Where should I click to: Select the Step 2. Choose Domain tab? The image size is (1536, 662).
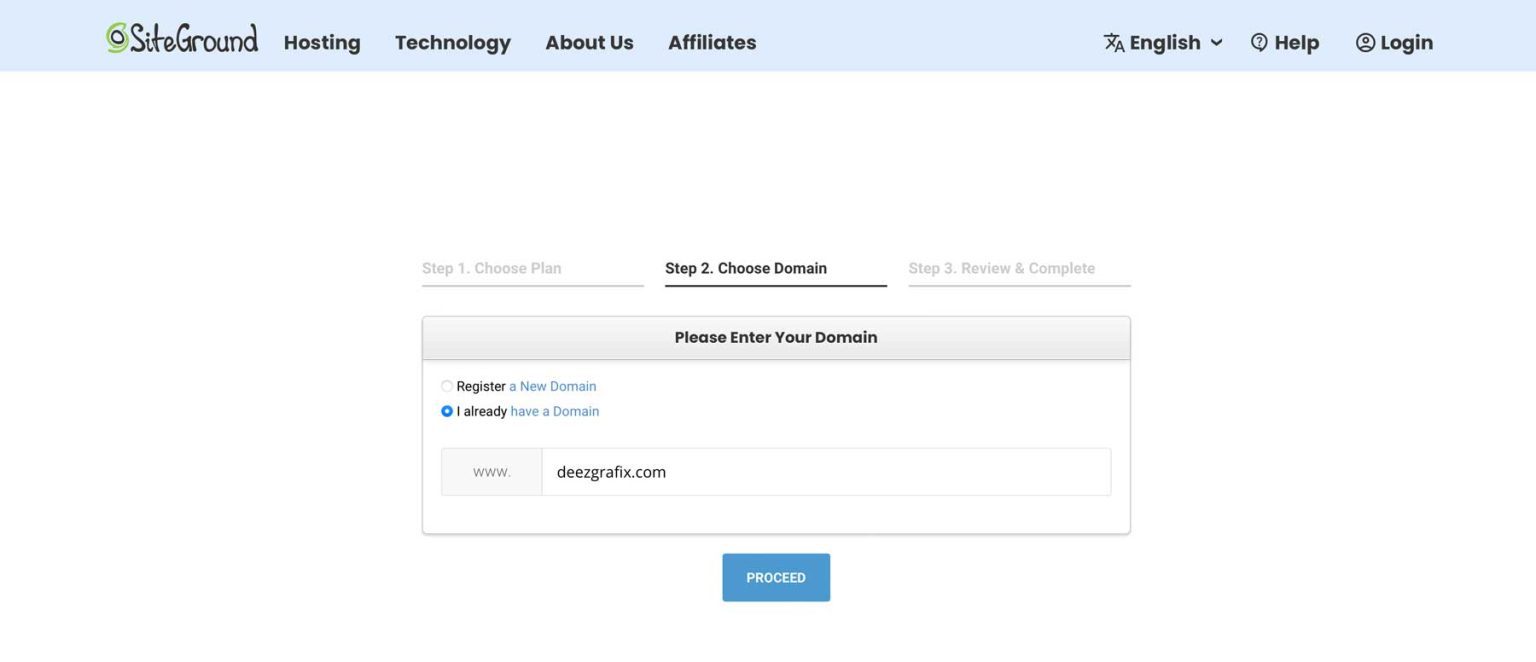(746, 267)
